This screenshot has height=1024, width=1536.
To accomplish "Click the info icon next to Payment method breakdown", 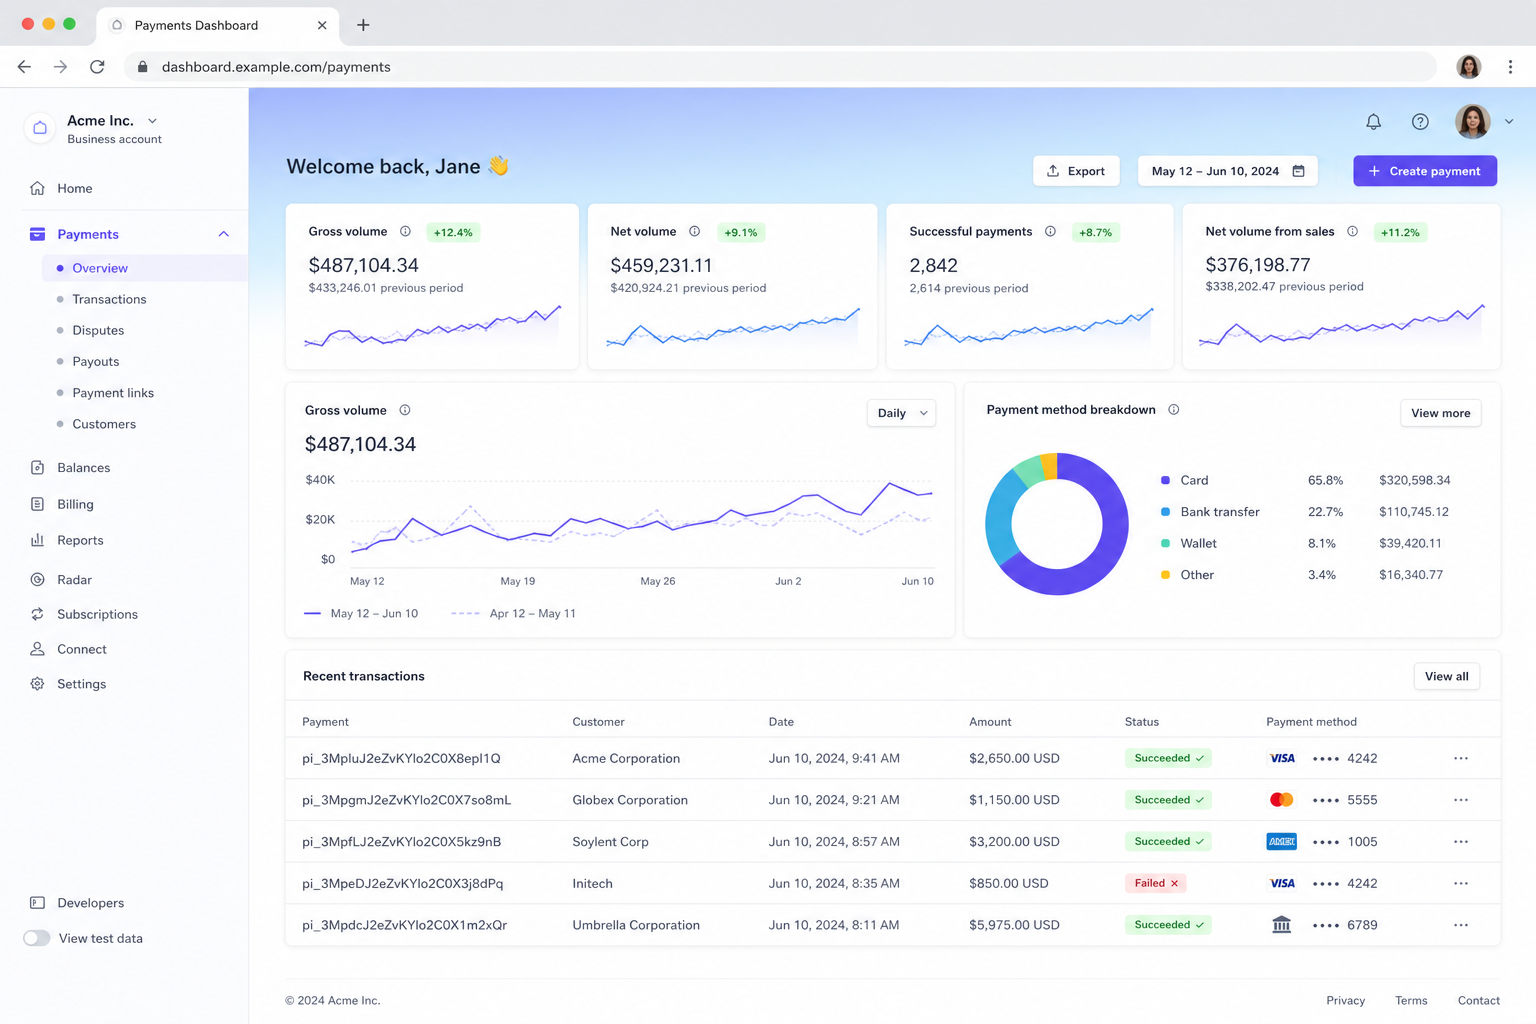I will click(1174, 409).
